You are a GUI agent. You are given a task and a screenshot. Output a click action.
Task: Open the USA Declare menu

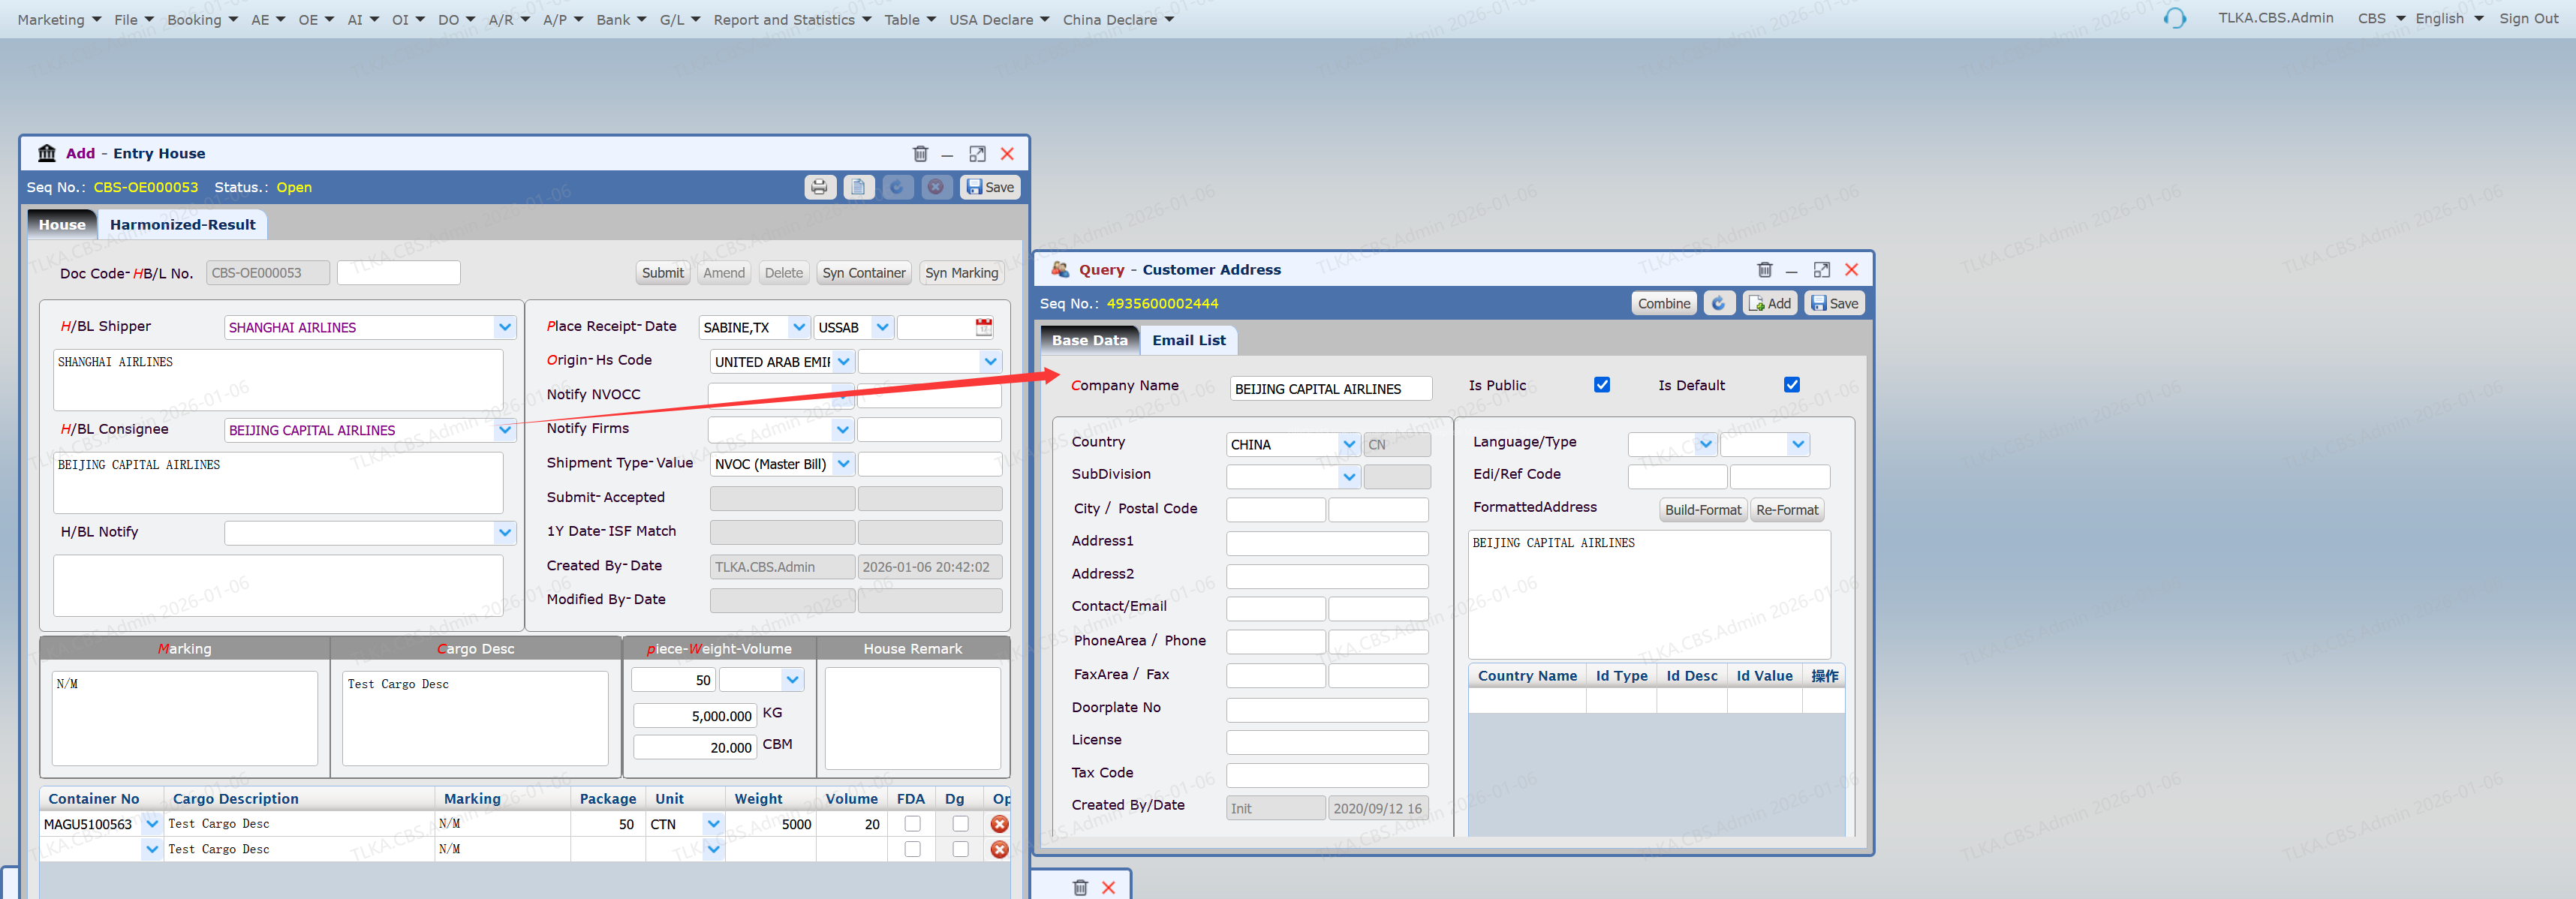tap(999, 19)
